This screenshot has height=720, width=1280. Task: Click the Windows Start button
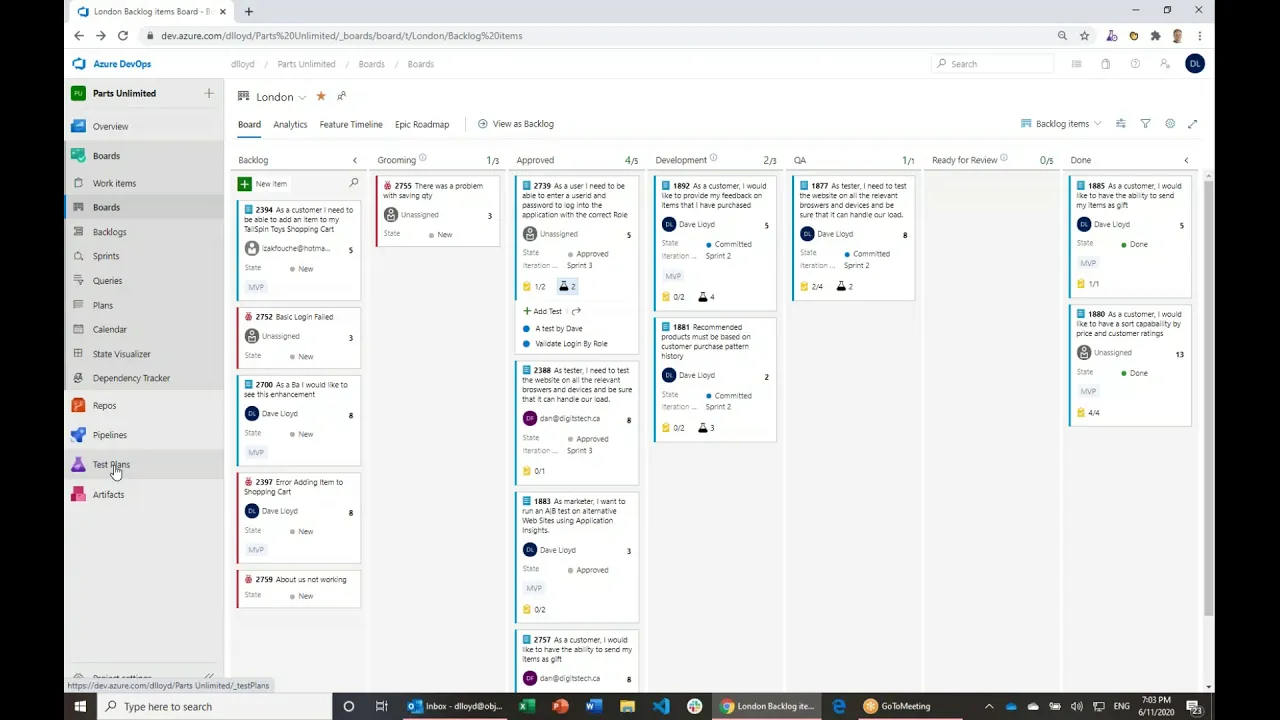80,706
